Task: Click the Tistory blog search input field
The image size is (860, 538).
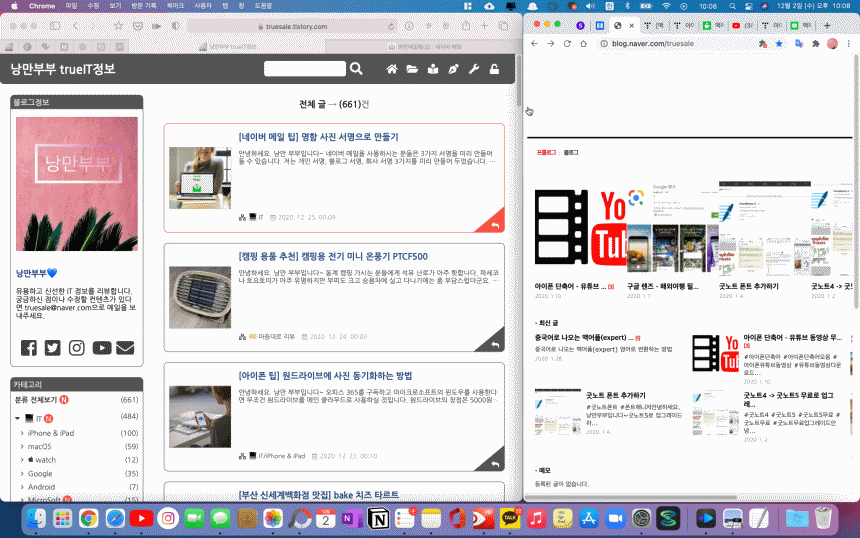Action: pos(305,69)
